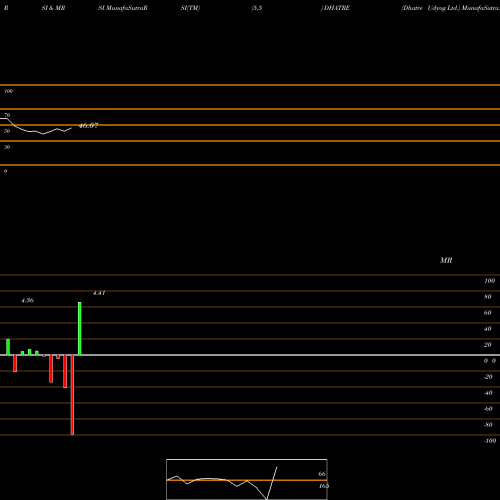Click the 165 label in mini chart
This screenshot has height=500, width=500.
coord(324,486)
